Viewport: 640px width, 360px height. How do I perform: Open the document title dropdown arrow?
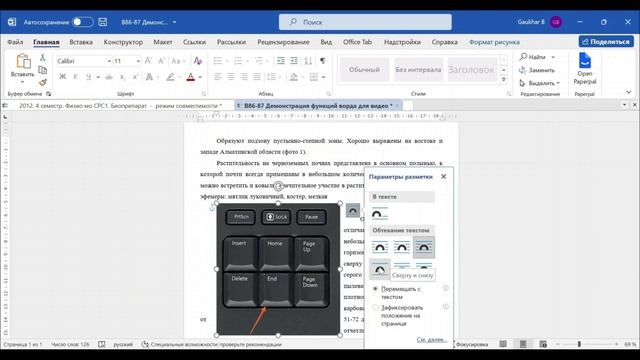click(175, 22)
